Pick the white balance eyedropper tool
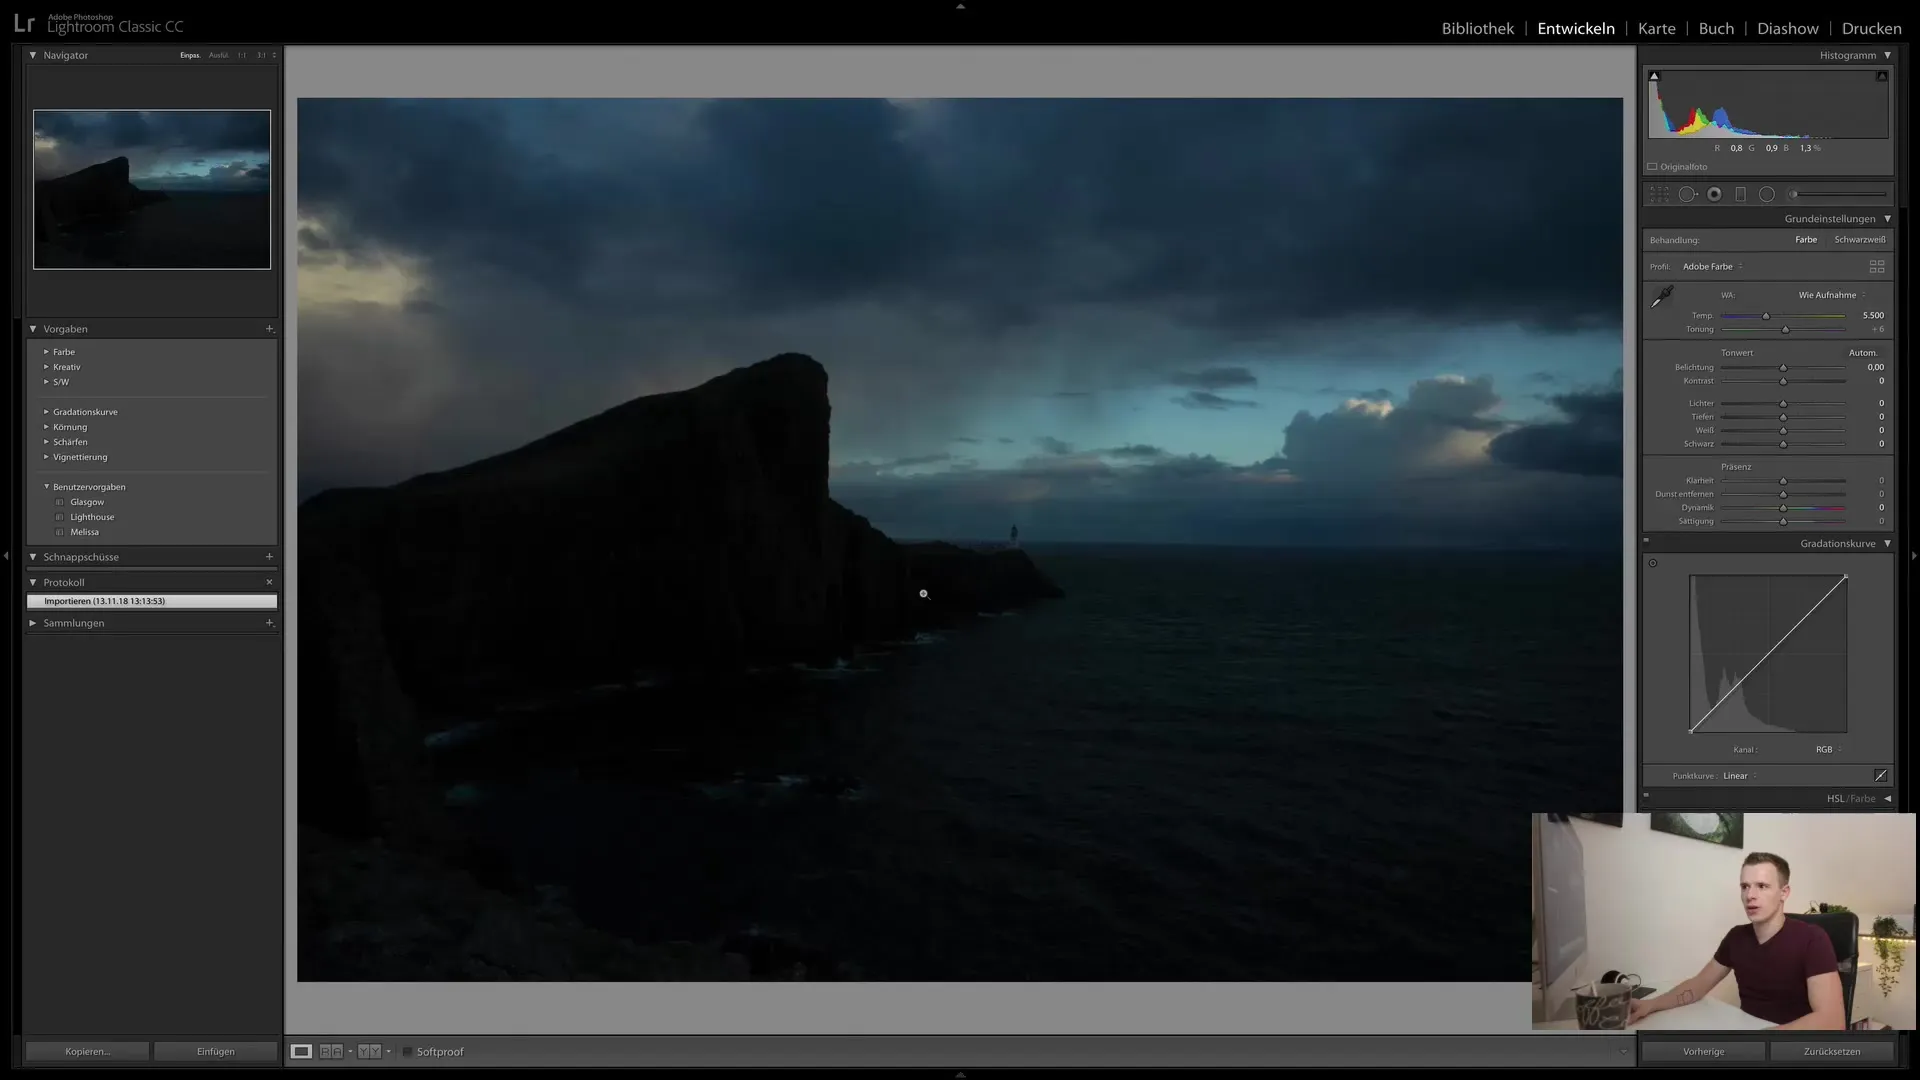 (1662, 297)
